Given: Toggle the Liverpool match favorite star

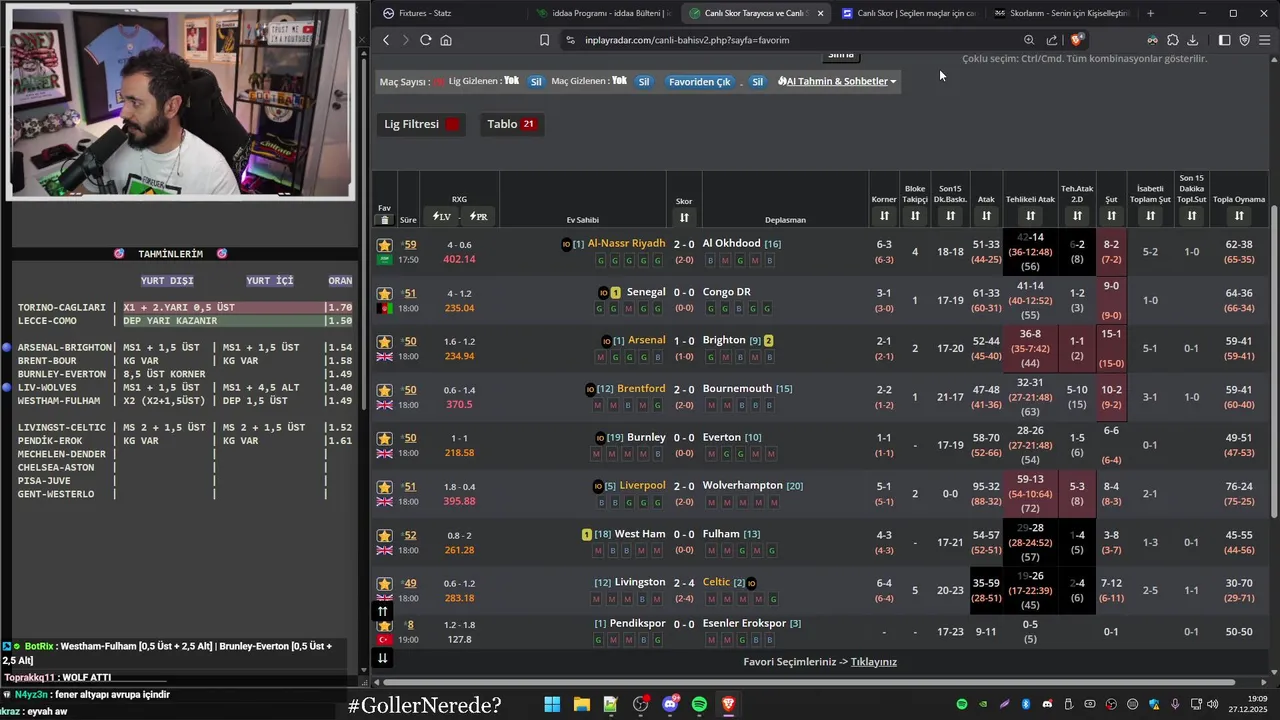Looking at the screenshot, I should pyautogui.click(x=384, y=487).
